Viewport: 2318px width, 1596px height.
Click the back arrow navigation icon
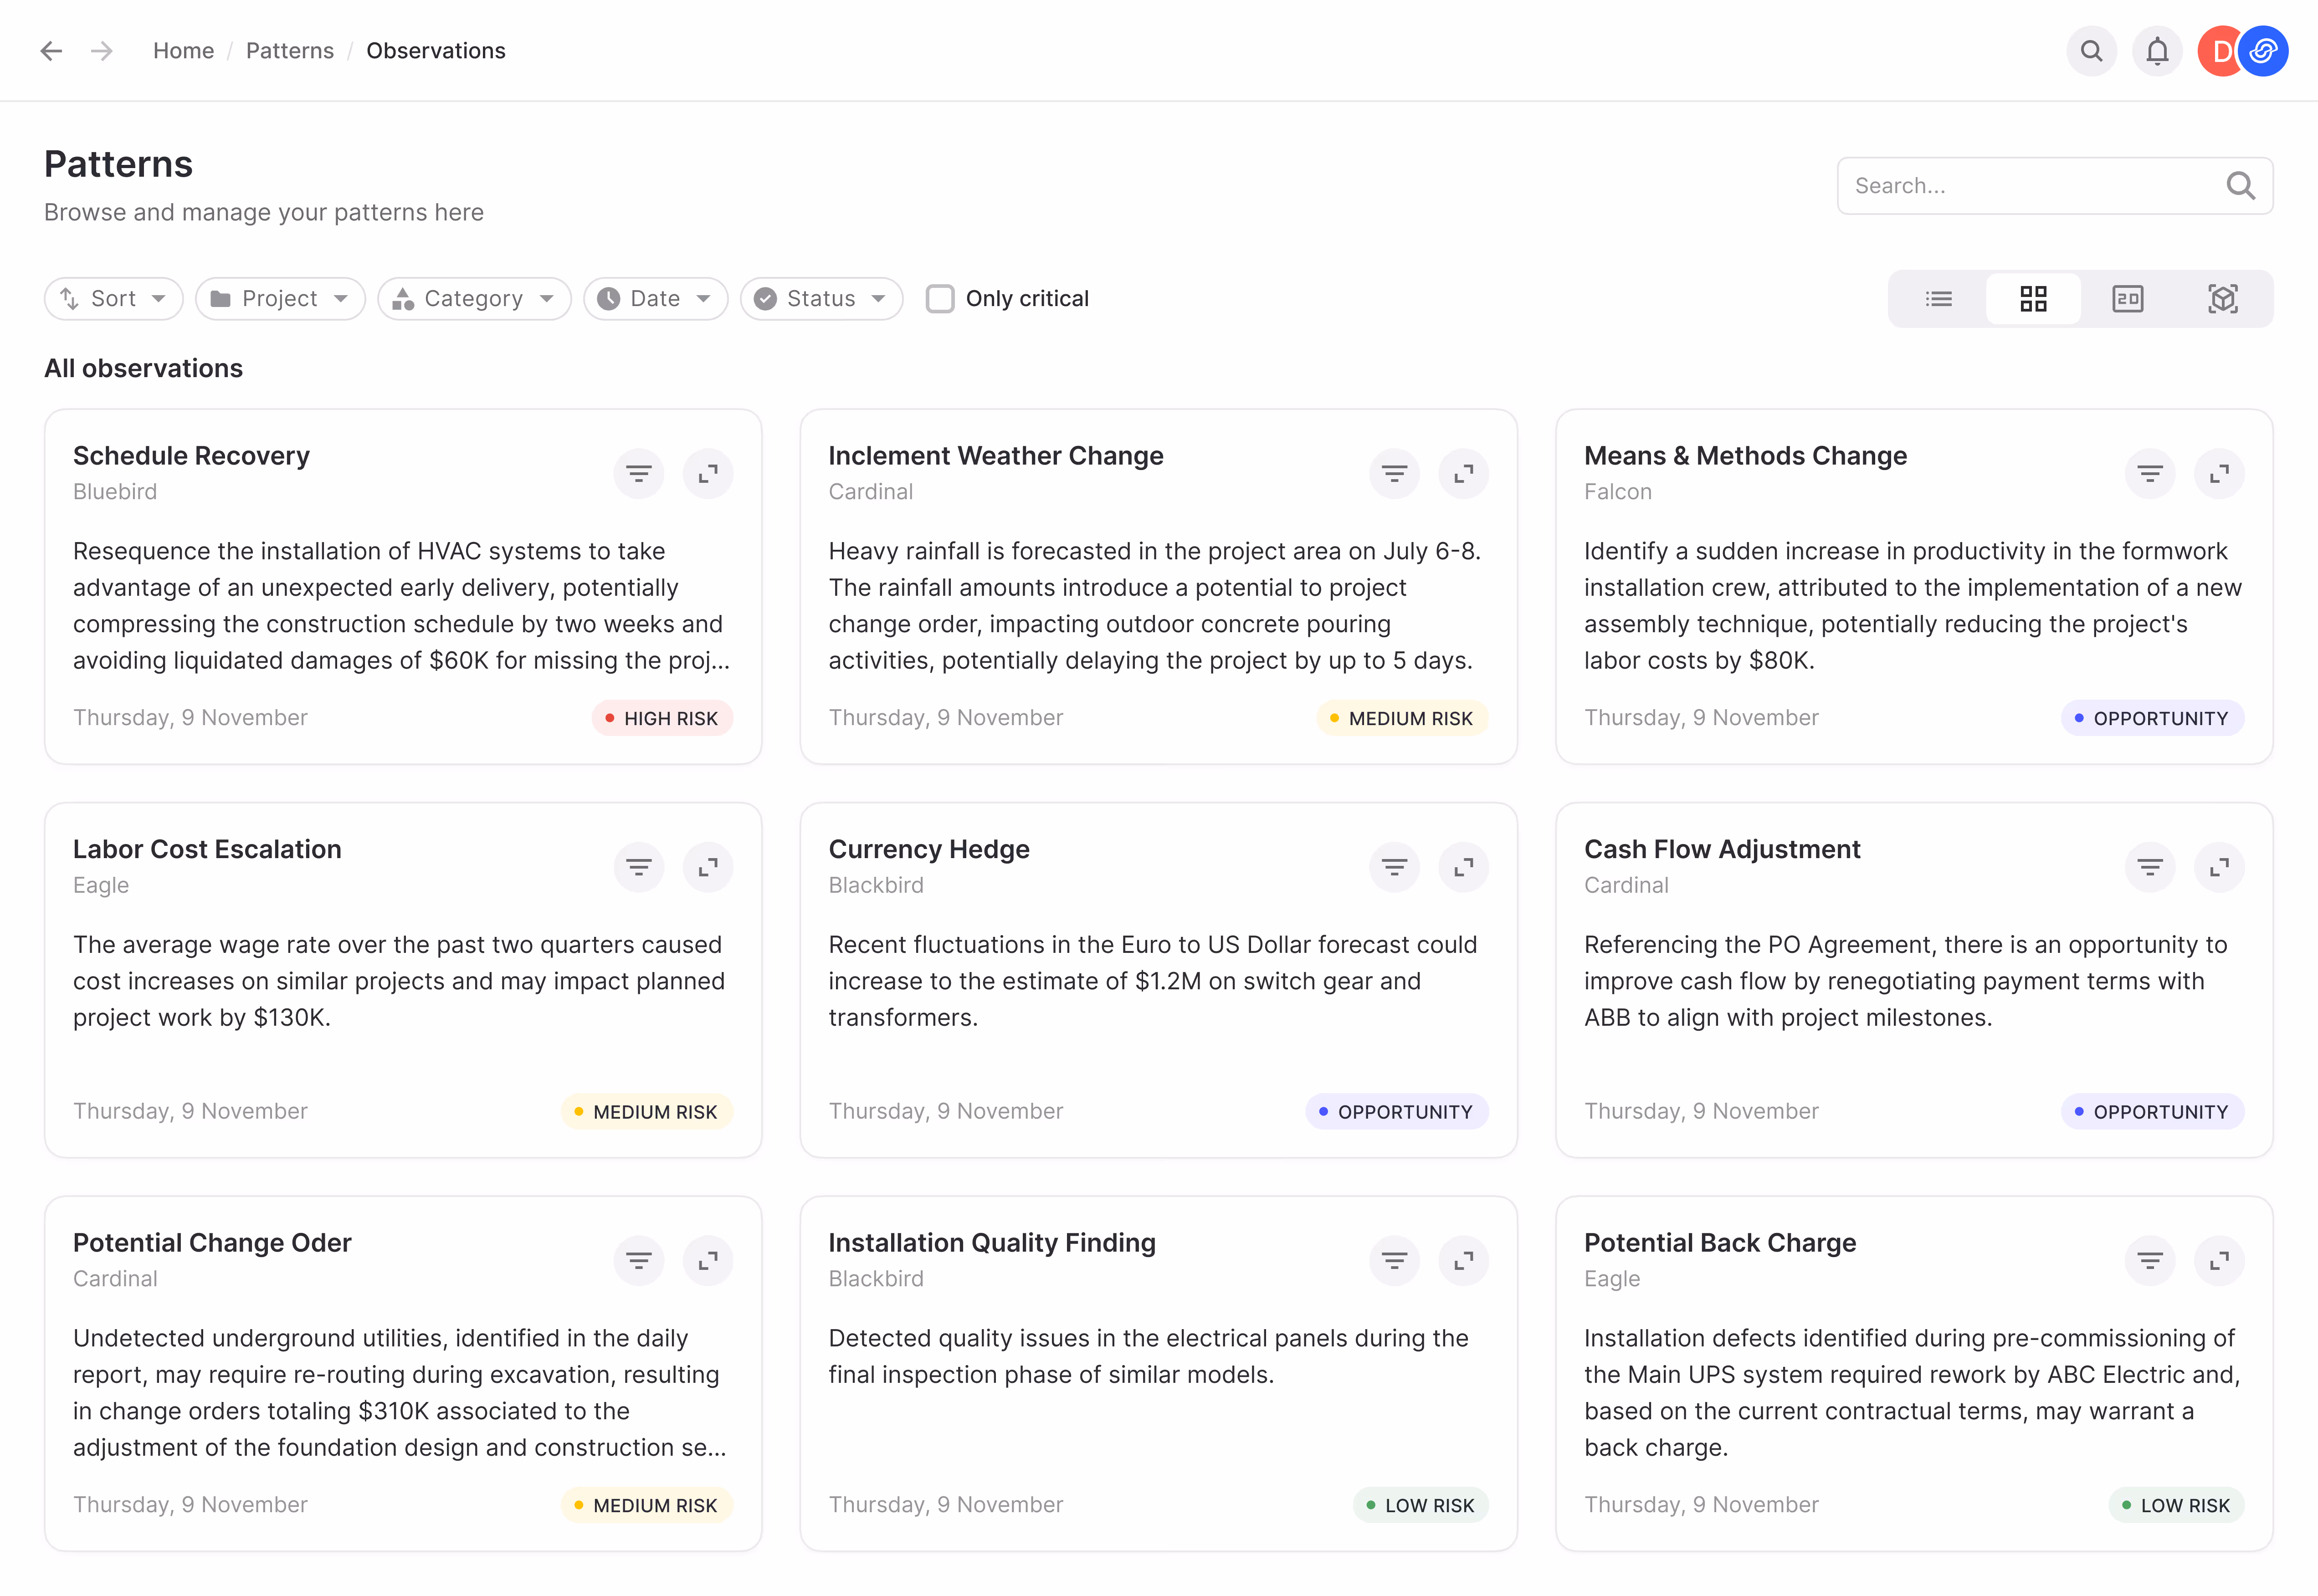click(x=51, y=50)
